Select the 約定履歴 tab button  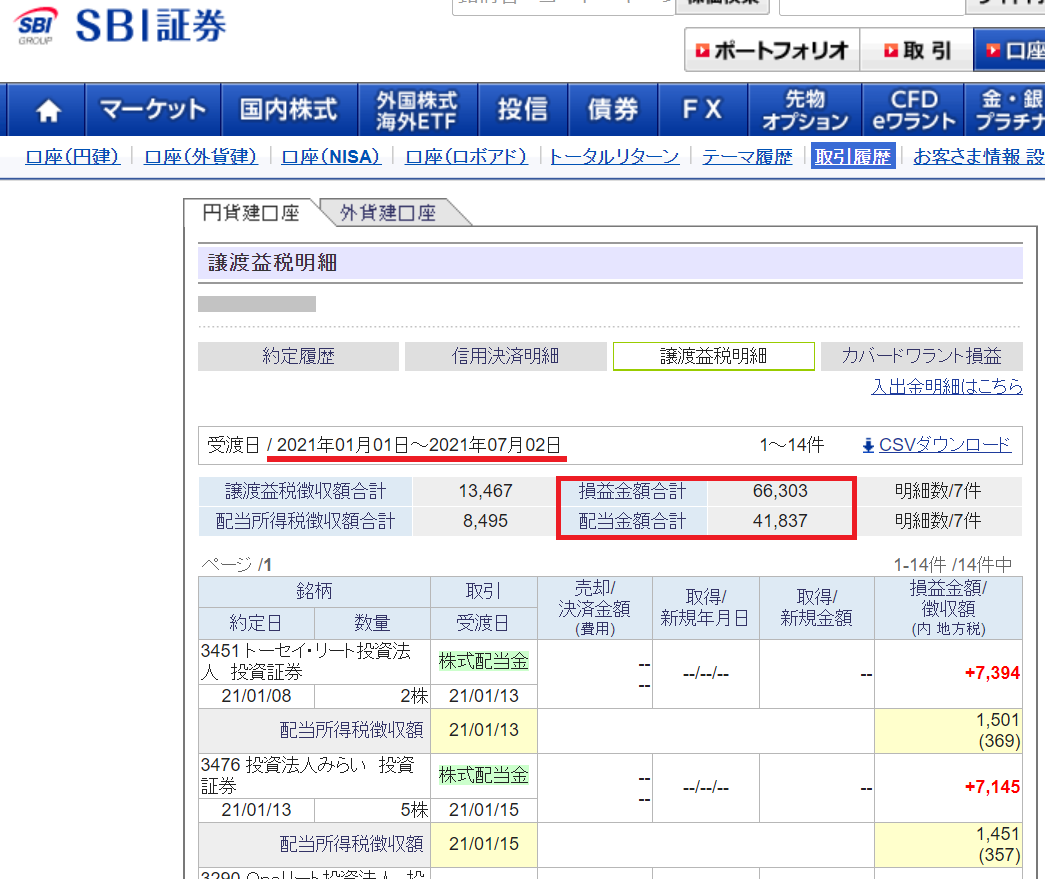(298, 357)
